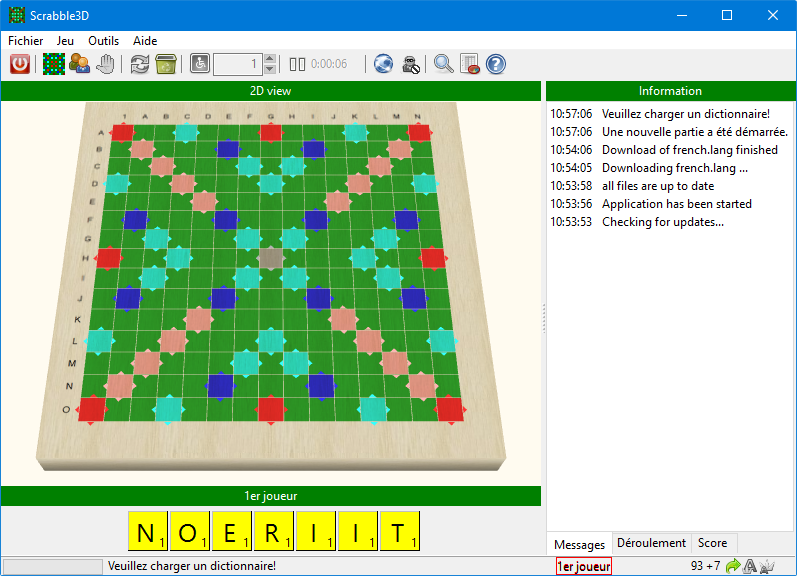797x576 pixels.
Task: Open the Outils menu
Action: point(103,41)
